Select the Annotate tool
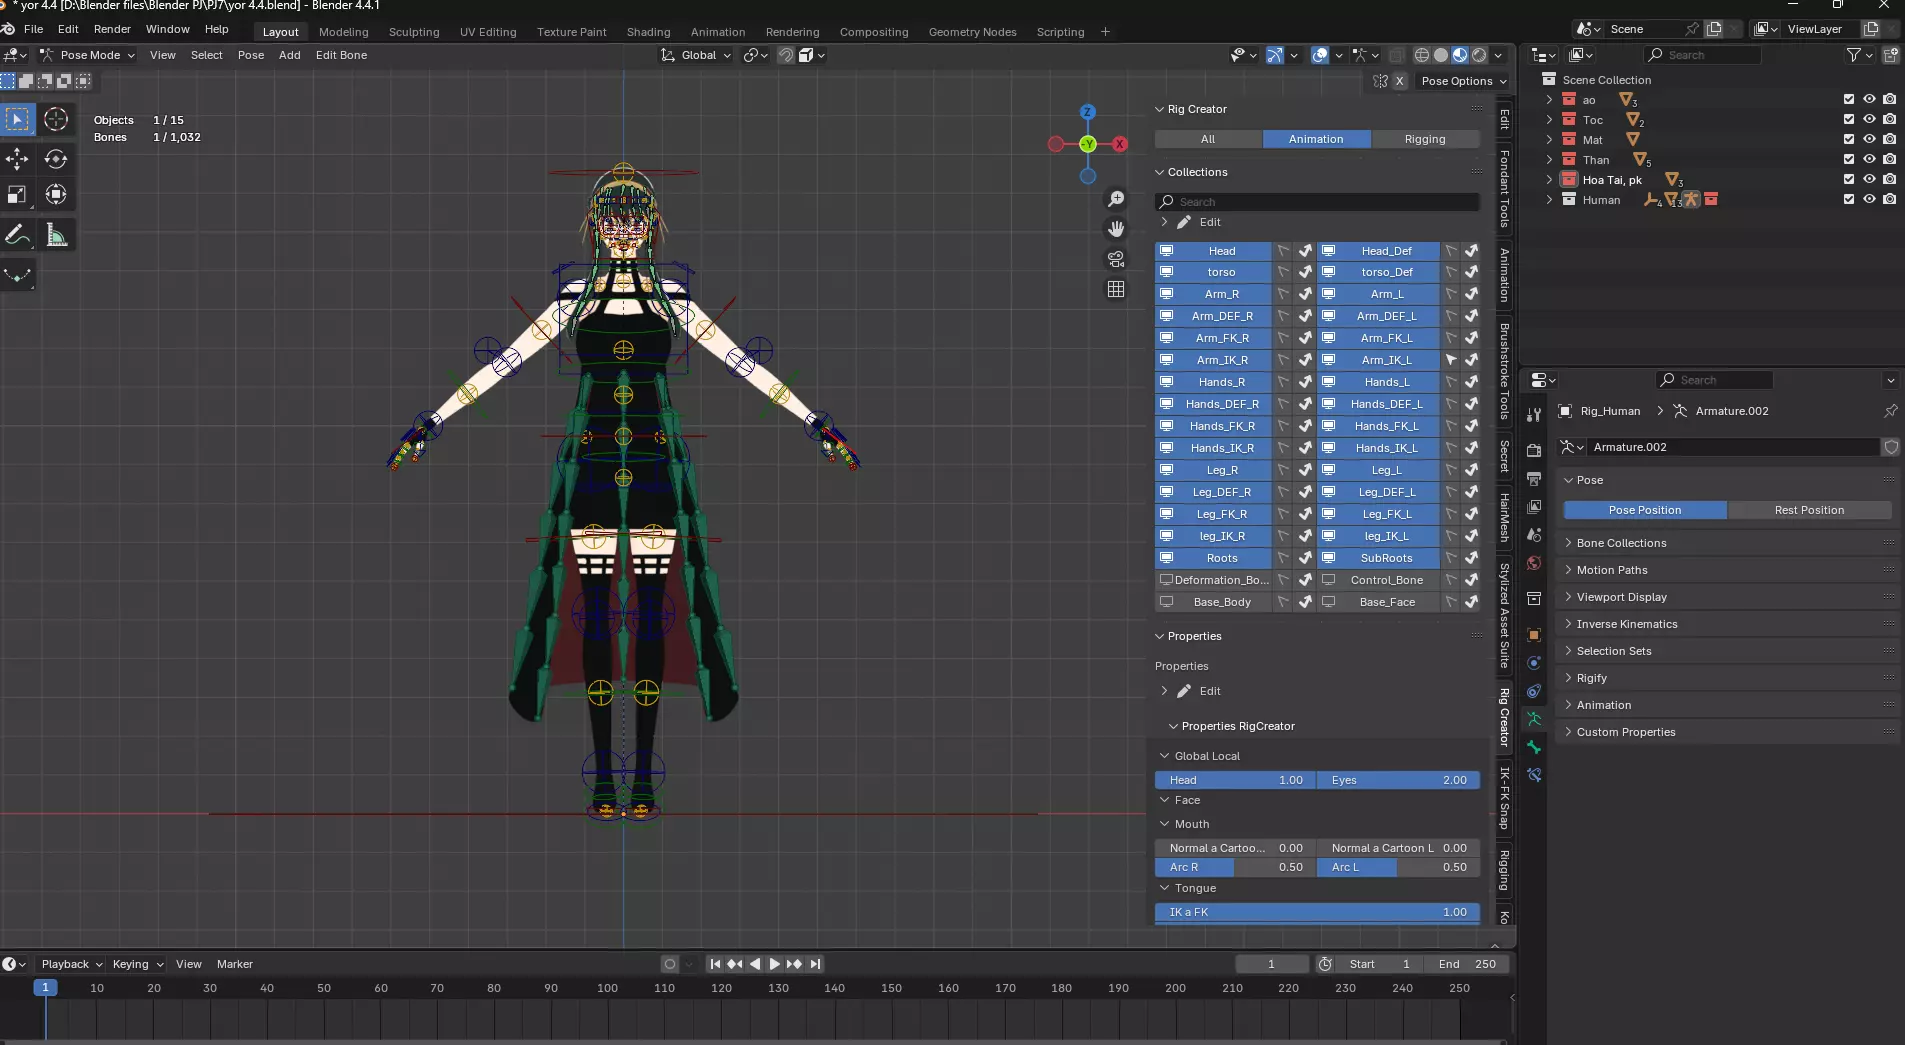 pyautogui.click(x=17, y=235)
